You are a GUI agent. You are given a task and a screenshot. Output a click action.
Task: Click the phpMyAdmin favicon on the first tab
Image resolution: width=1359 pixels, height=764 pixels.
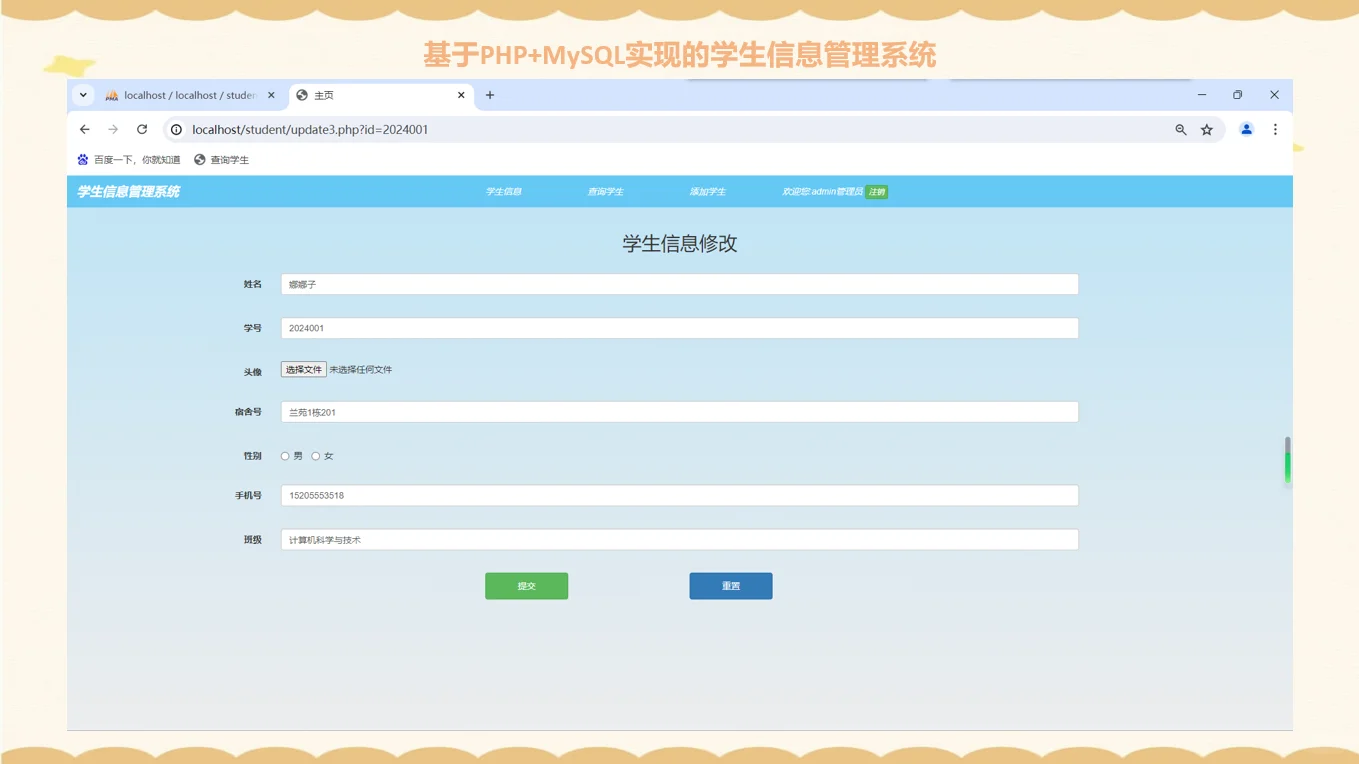click(x=111, y=95)
